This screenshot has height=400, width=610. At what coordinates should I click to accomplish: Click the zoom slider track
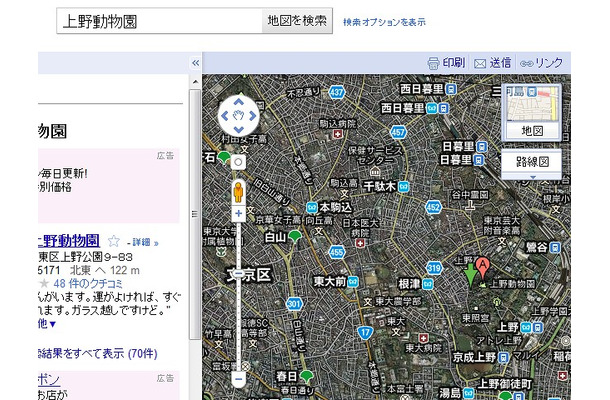[238, 300]
